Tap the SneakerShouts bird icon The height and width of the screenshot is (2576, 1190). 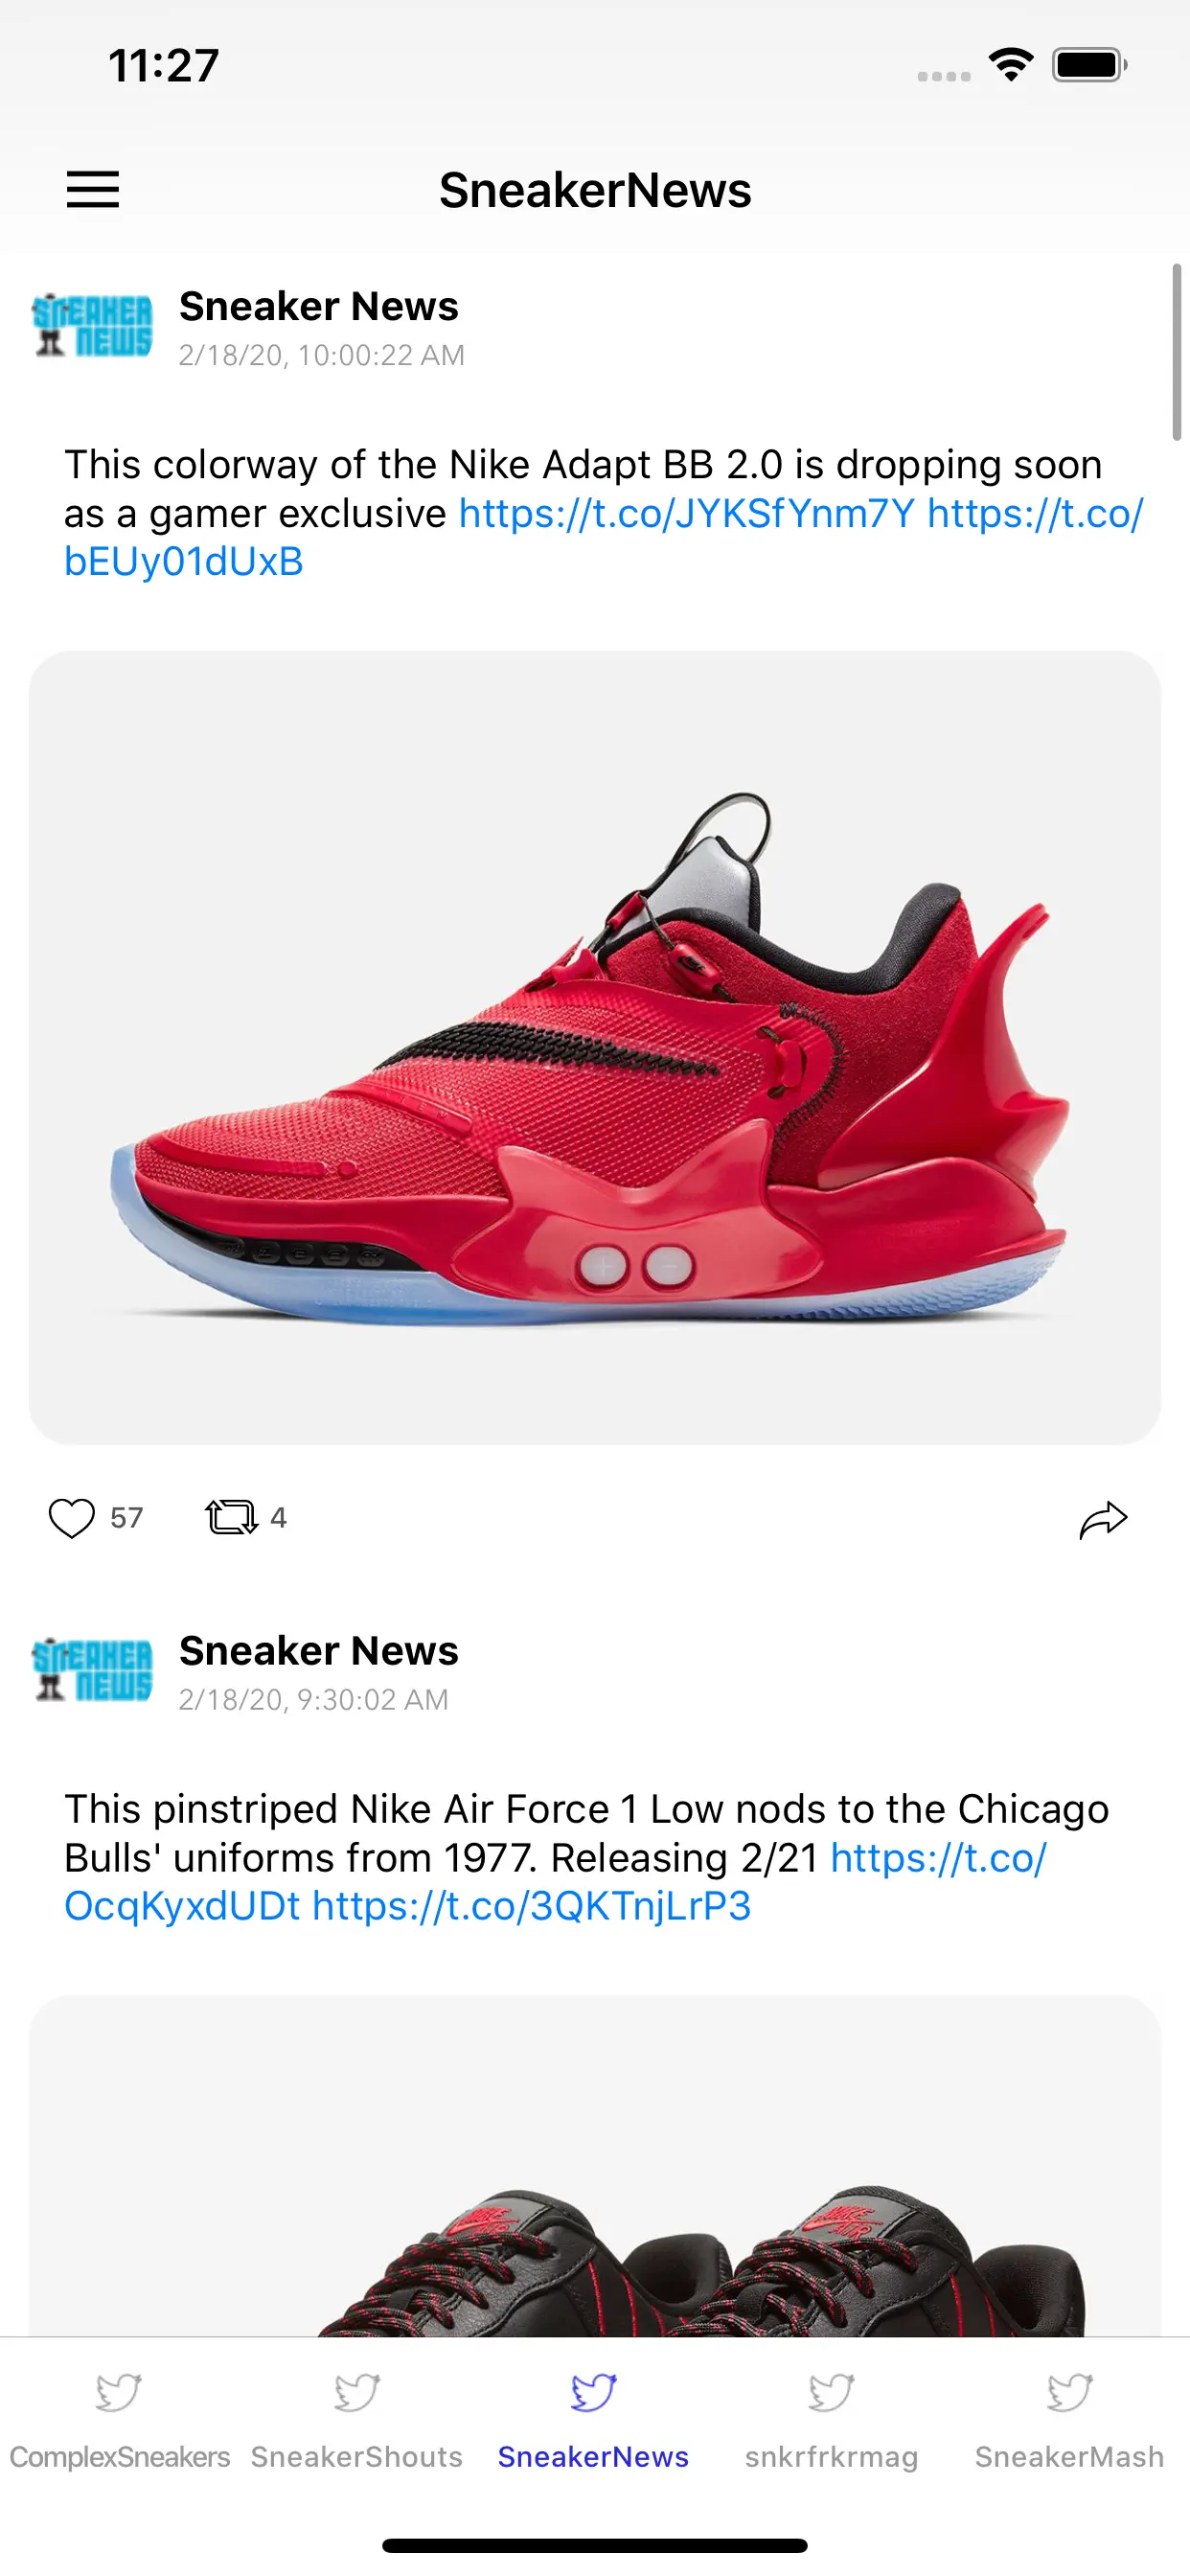[357, 2393]
